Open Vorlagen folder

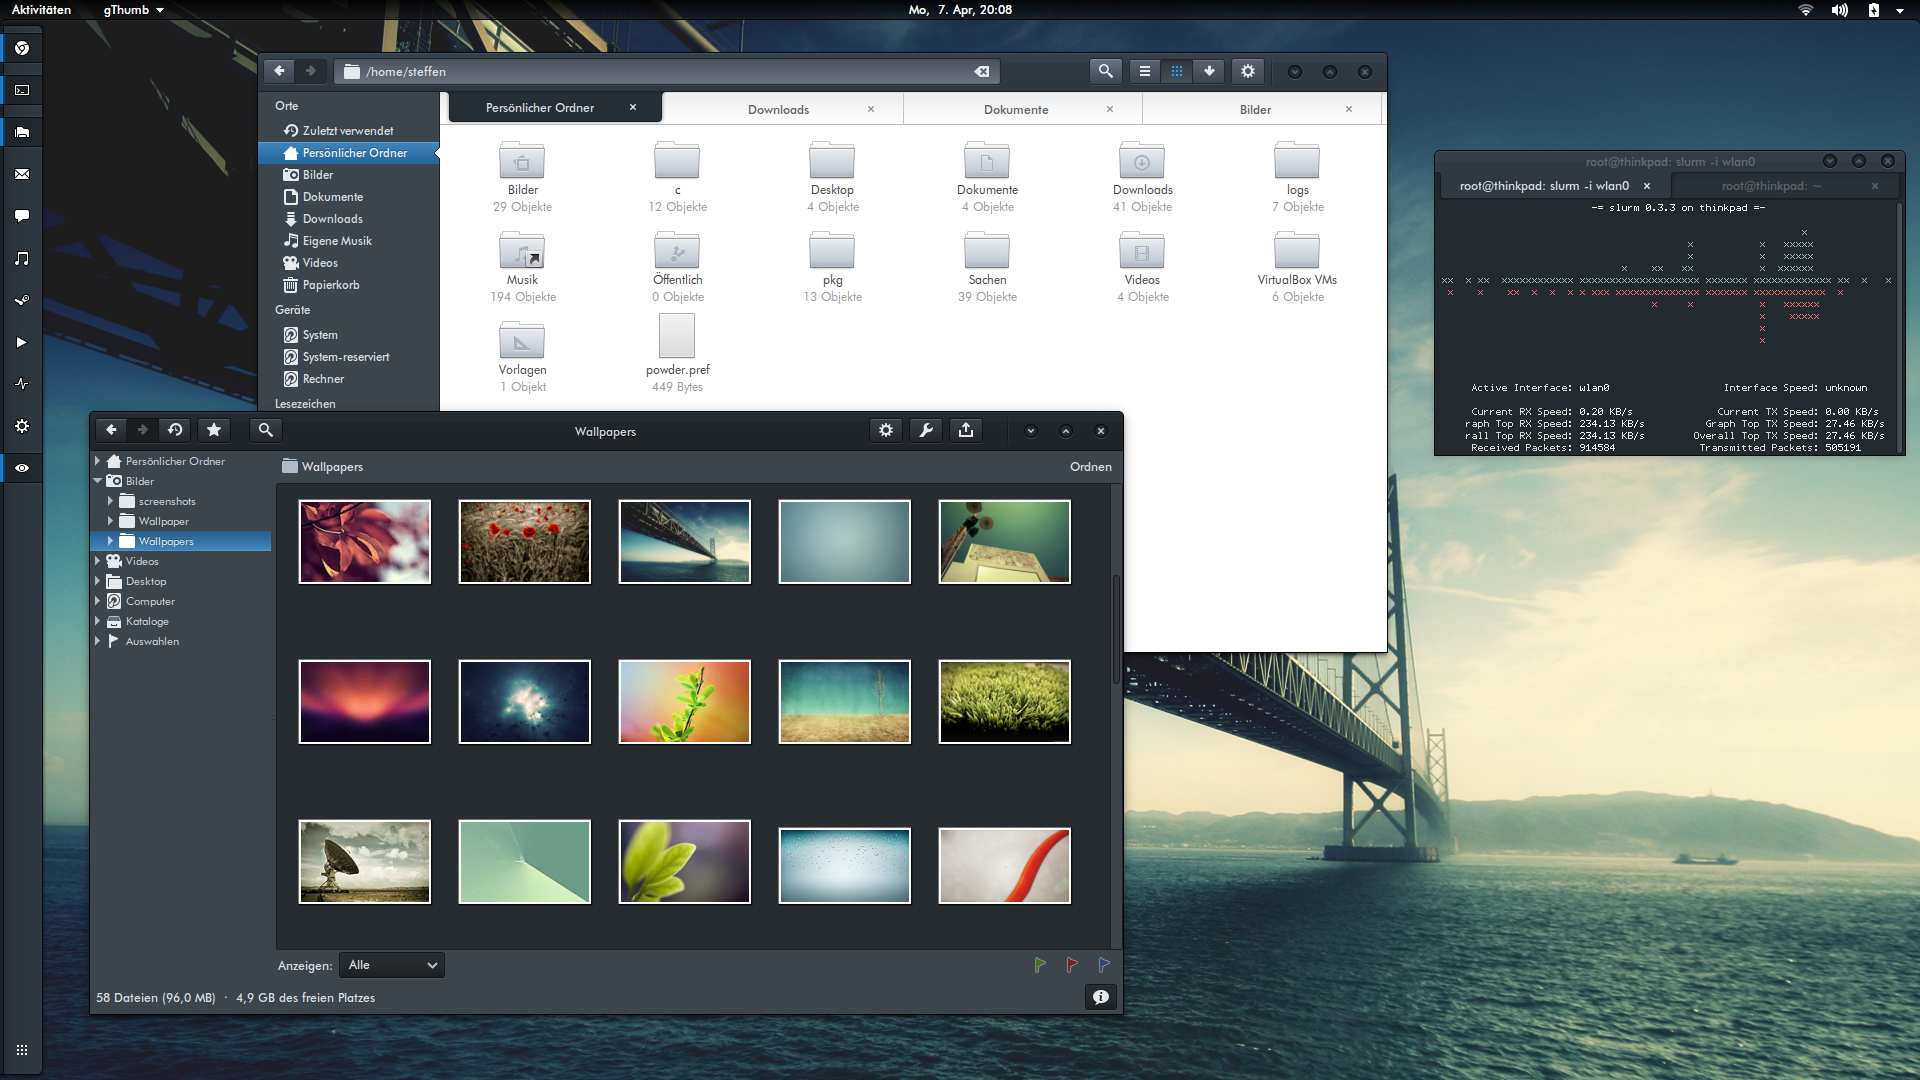[x=522, y=356]
